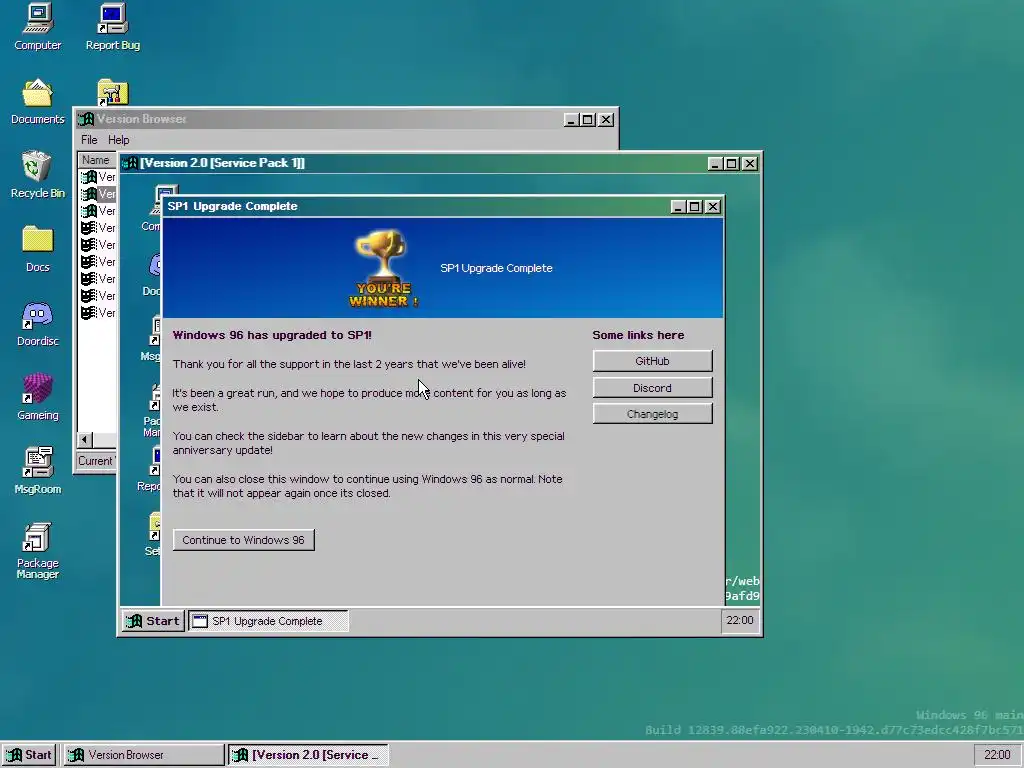Viewport: 1024px width, 768px height.
Task: Open the Changelog link button
Action: [x=652, y=414]
